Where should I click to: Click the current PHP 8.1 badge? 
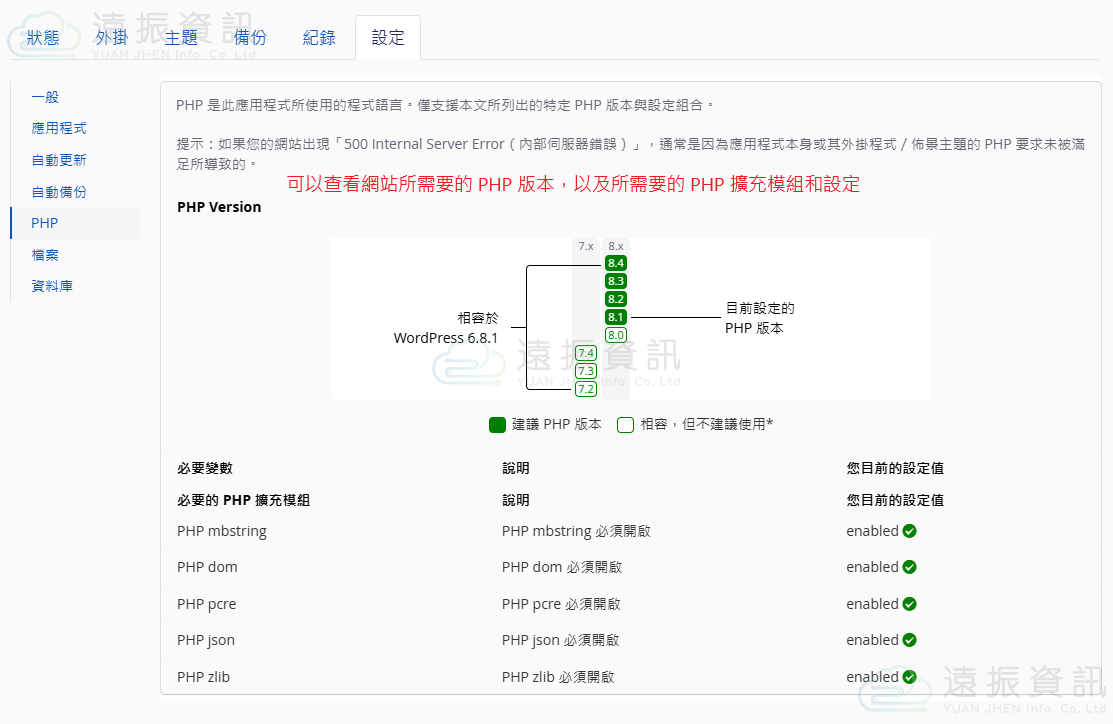(x=616, y=317)
